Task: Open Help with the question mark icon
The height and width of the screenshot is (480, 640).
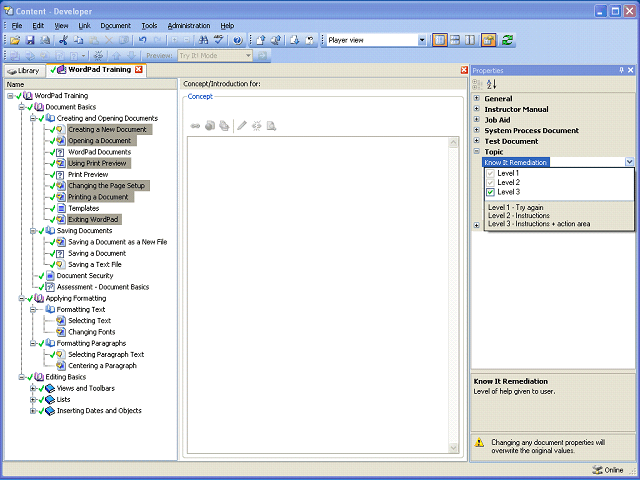Action: 238,40
